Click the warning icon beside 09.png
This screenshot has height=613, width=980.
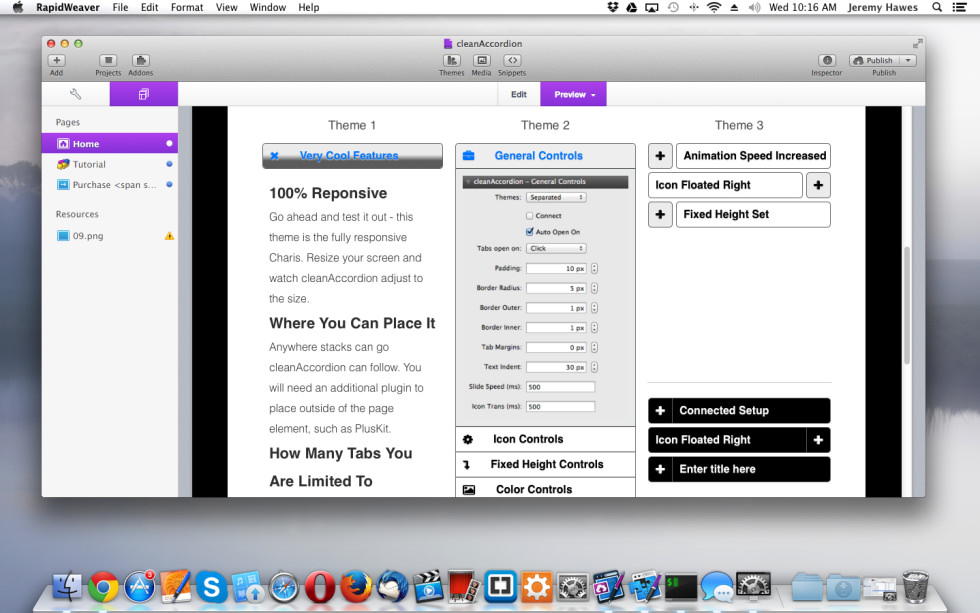click(169, 236)
